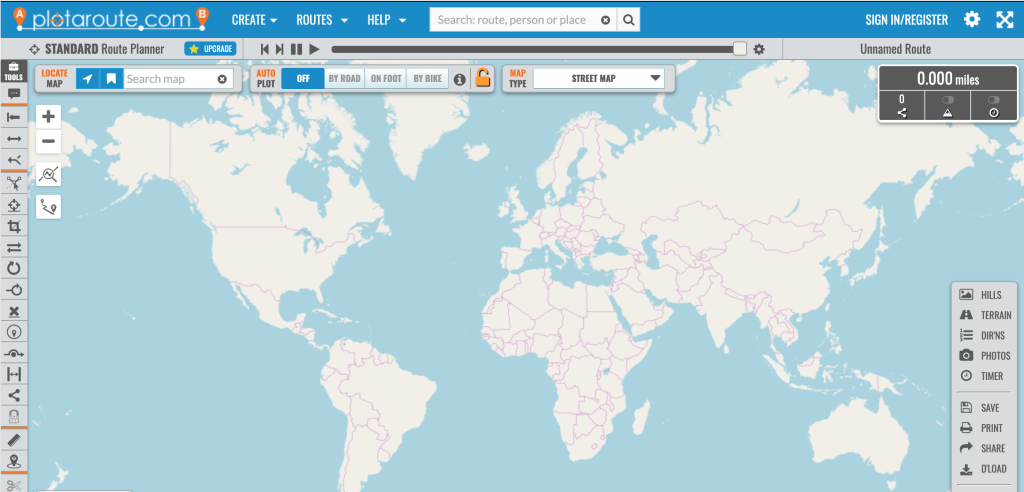Set Auto Plot to OFF
The image size is (1024, 492).
pyautogui.click(x=302, y=79)
